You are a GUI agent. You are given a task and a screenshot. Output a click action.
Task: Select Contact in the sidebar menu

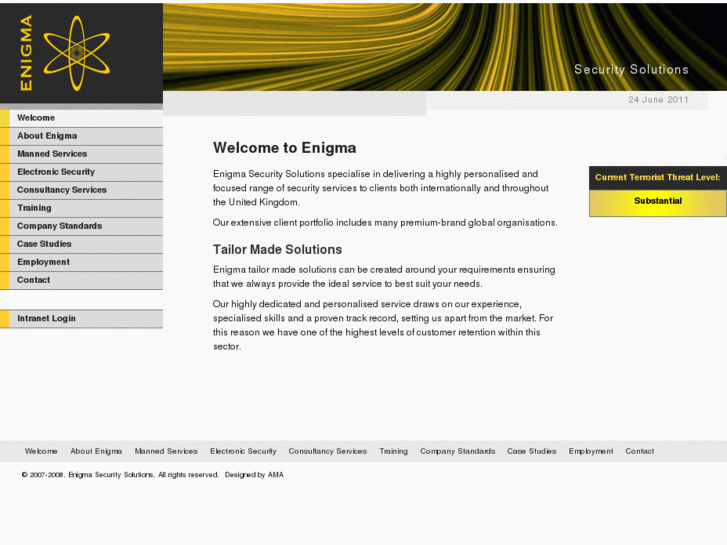(82, 280)
